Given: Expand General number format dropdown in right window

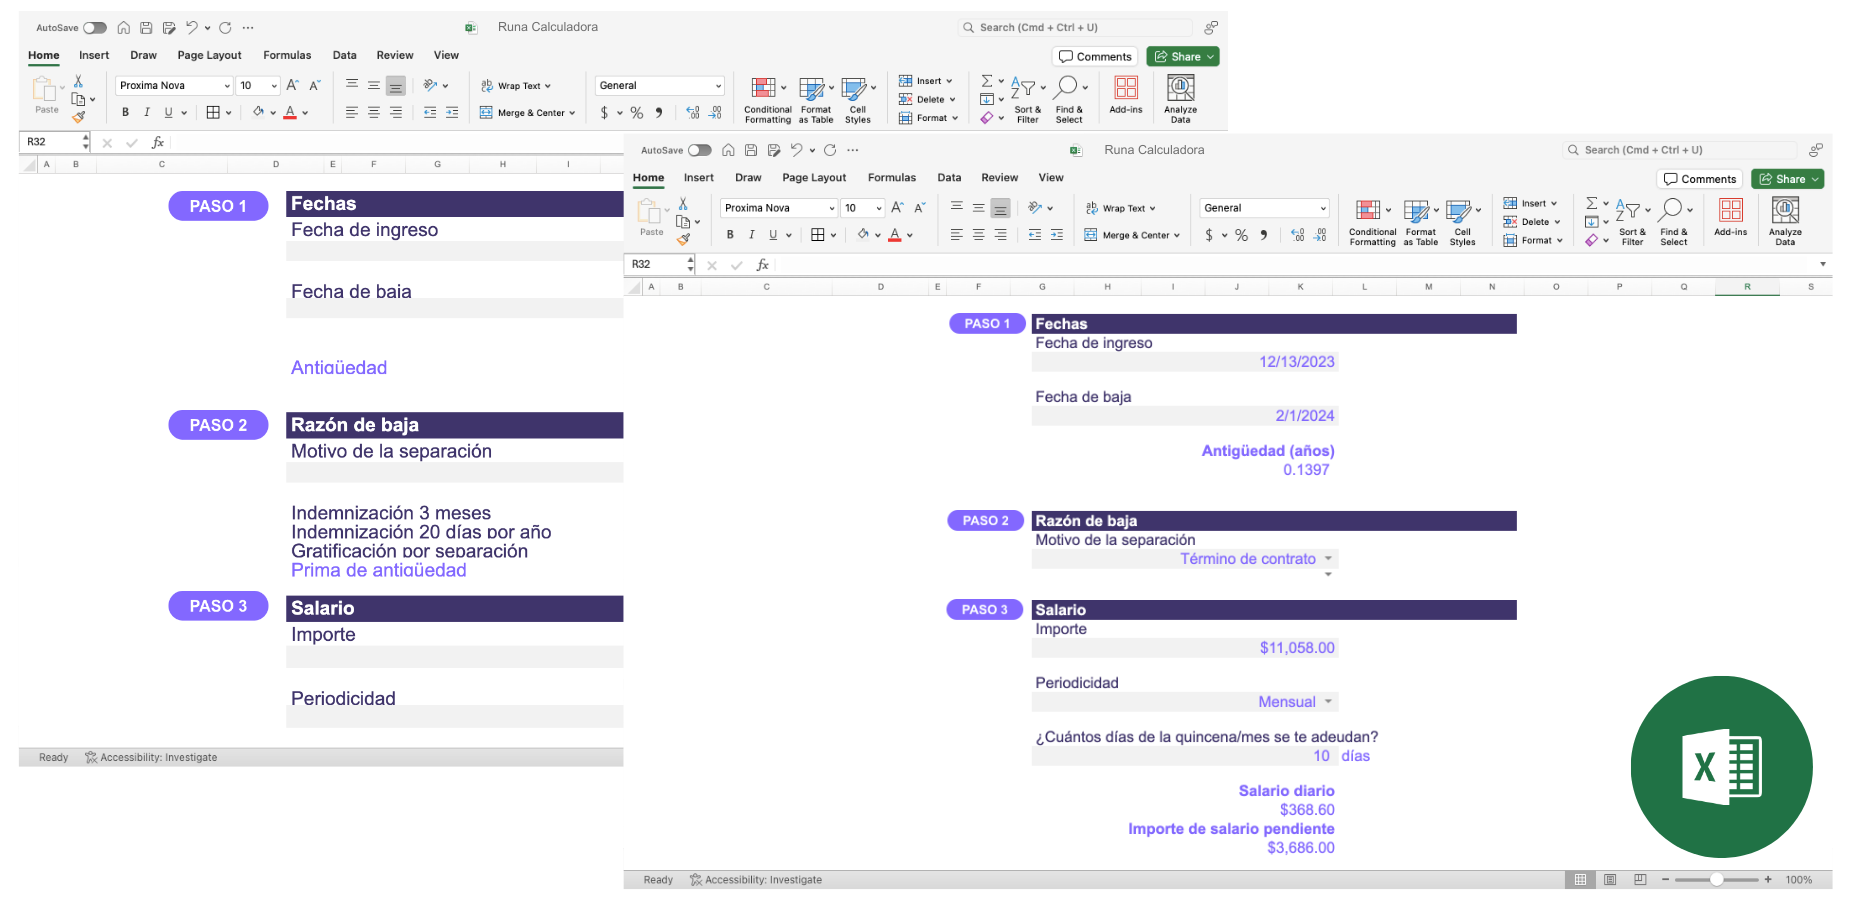Looking at the screenshot, I should pos(1323,208).
